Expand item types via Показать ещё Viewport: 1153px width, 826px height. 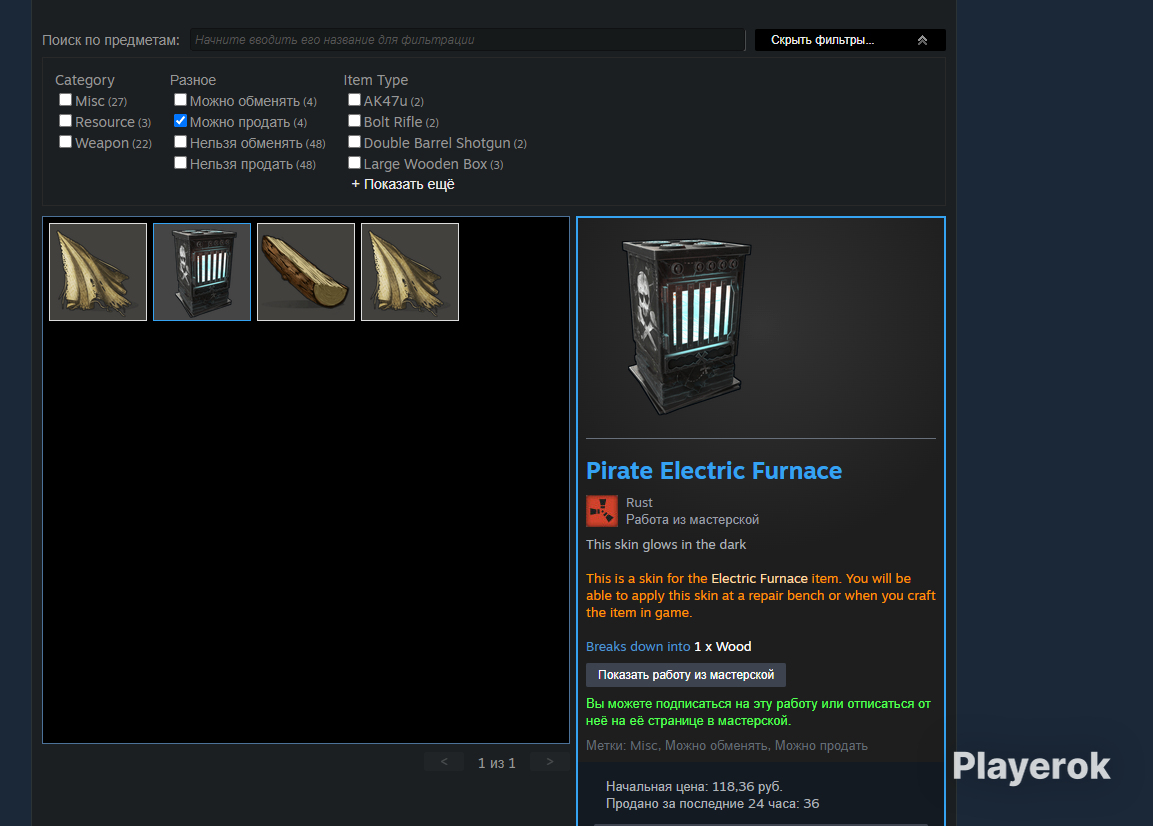pyautogui.click(x=403, y=184)
